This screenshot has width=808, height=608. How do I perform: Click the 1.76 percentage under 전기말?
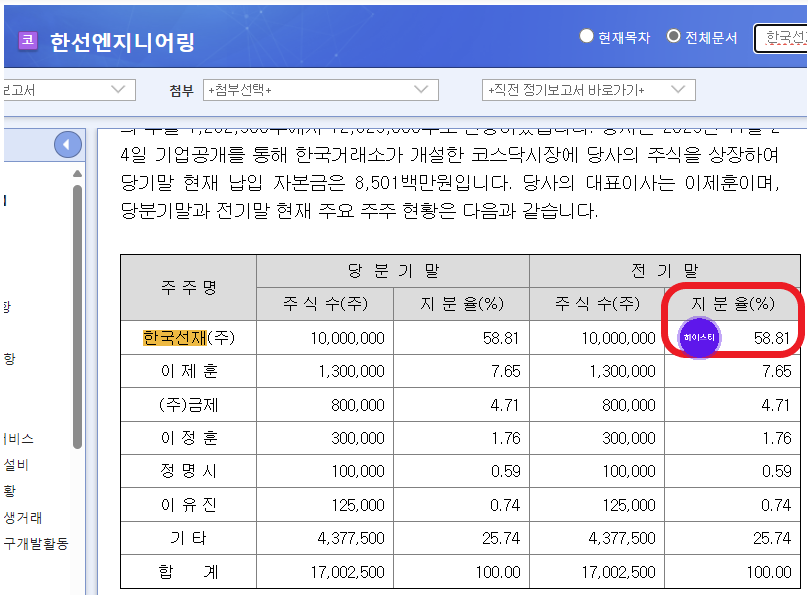click(x=777, y=438)
